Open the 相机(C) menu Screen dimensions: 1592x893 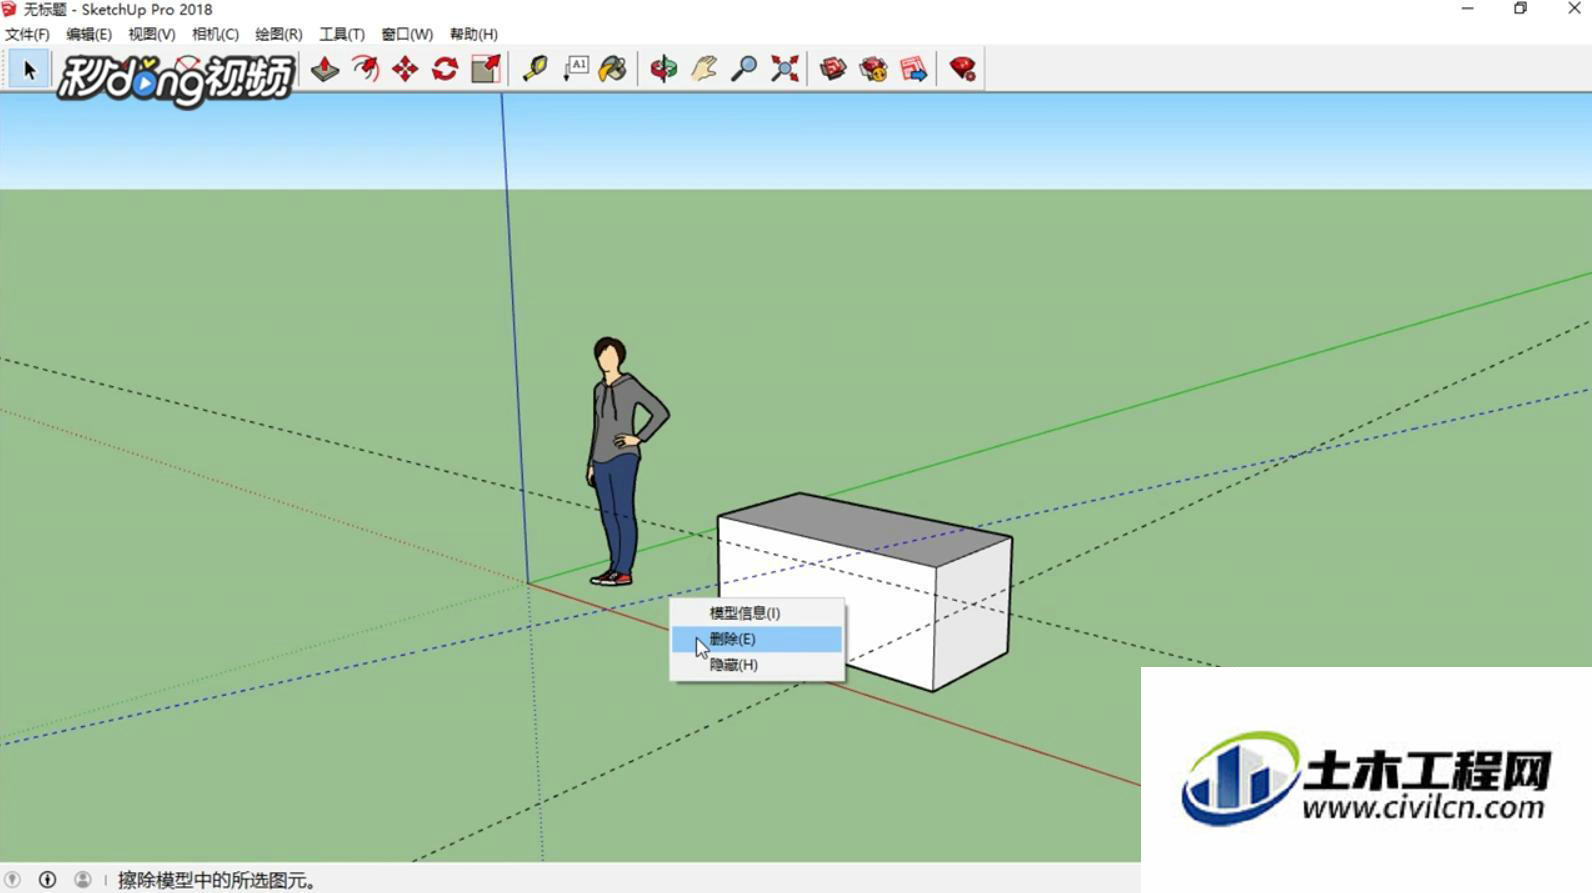pyautogui.click(x=215, y=34)
